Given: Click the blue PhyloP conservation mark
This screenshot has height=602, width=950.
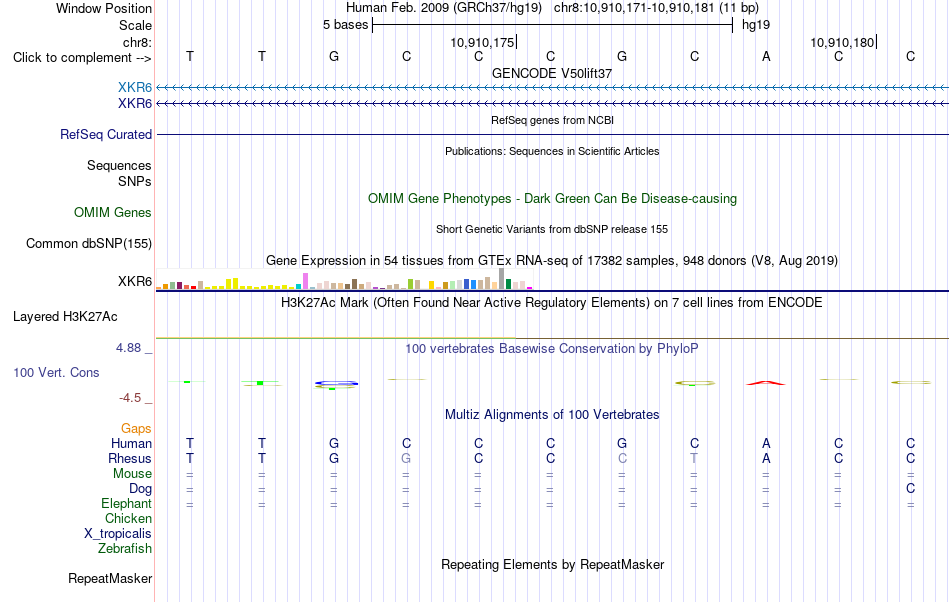Looking at the screenshot, I should (337, 383).
